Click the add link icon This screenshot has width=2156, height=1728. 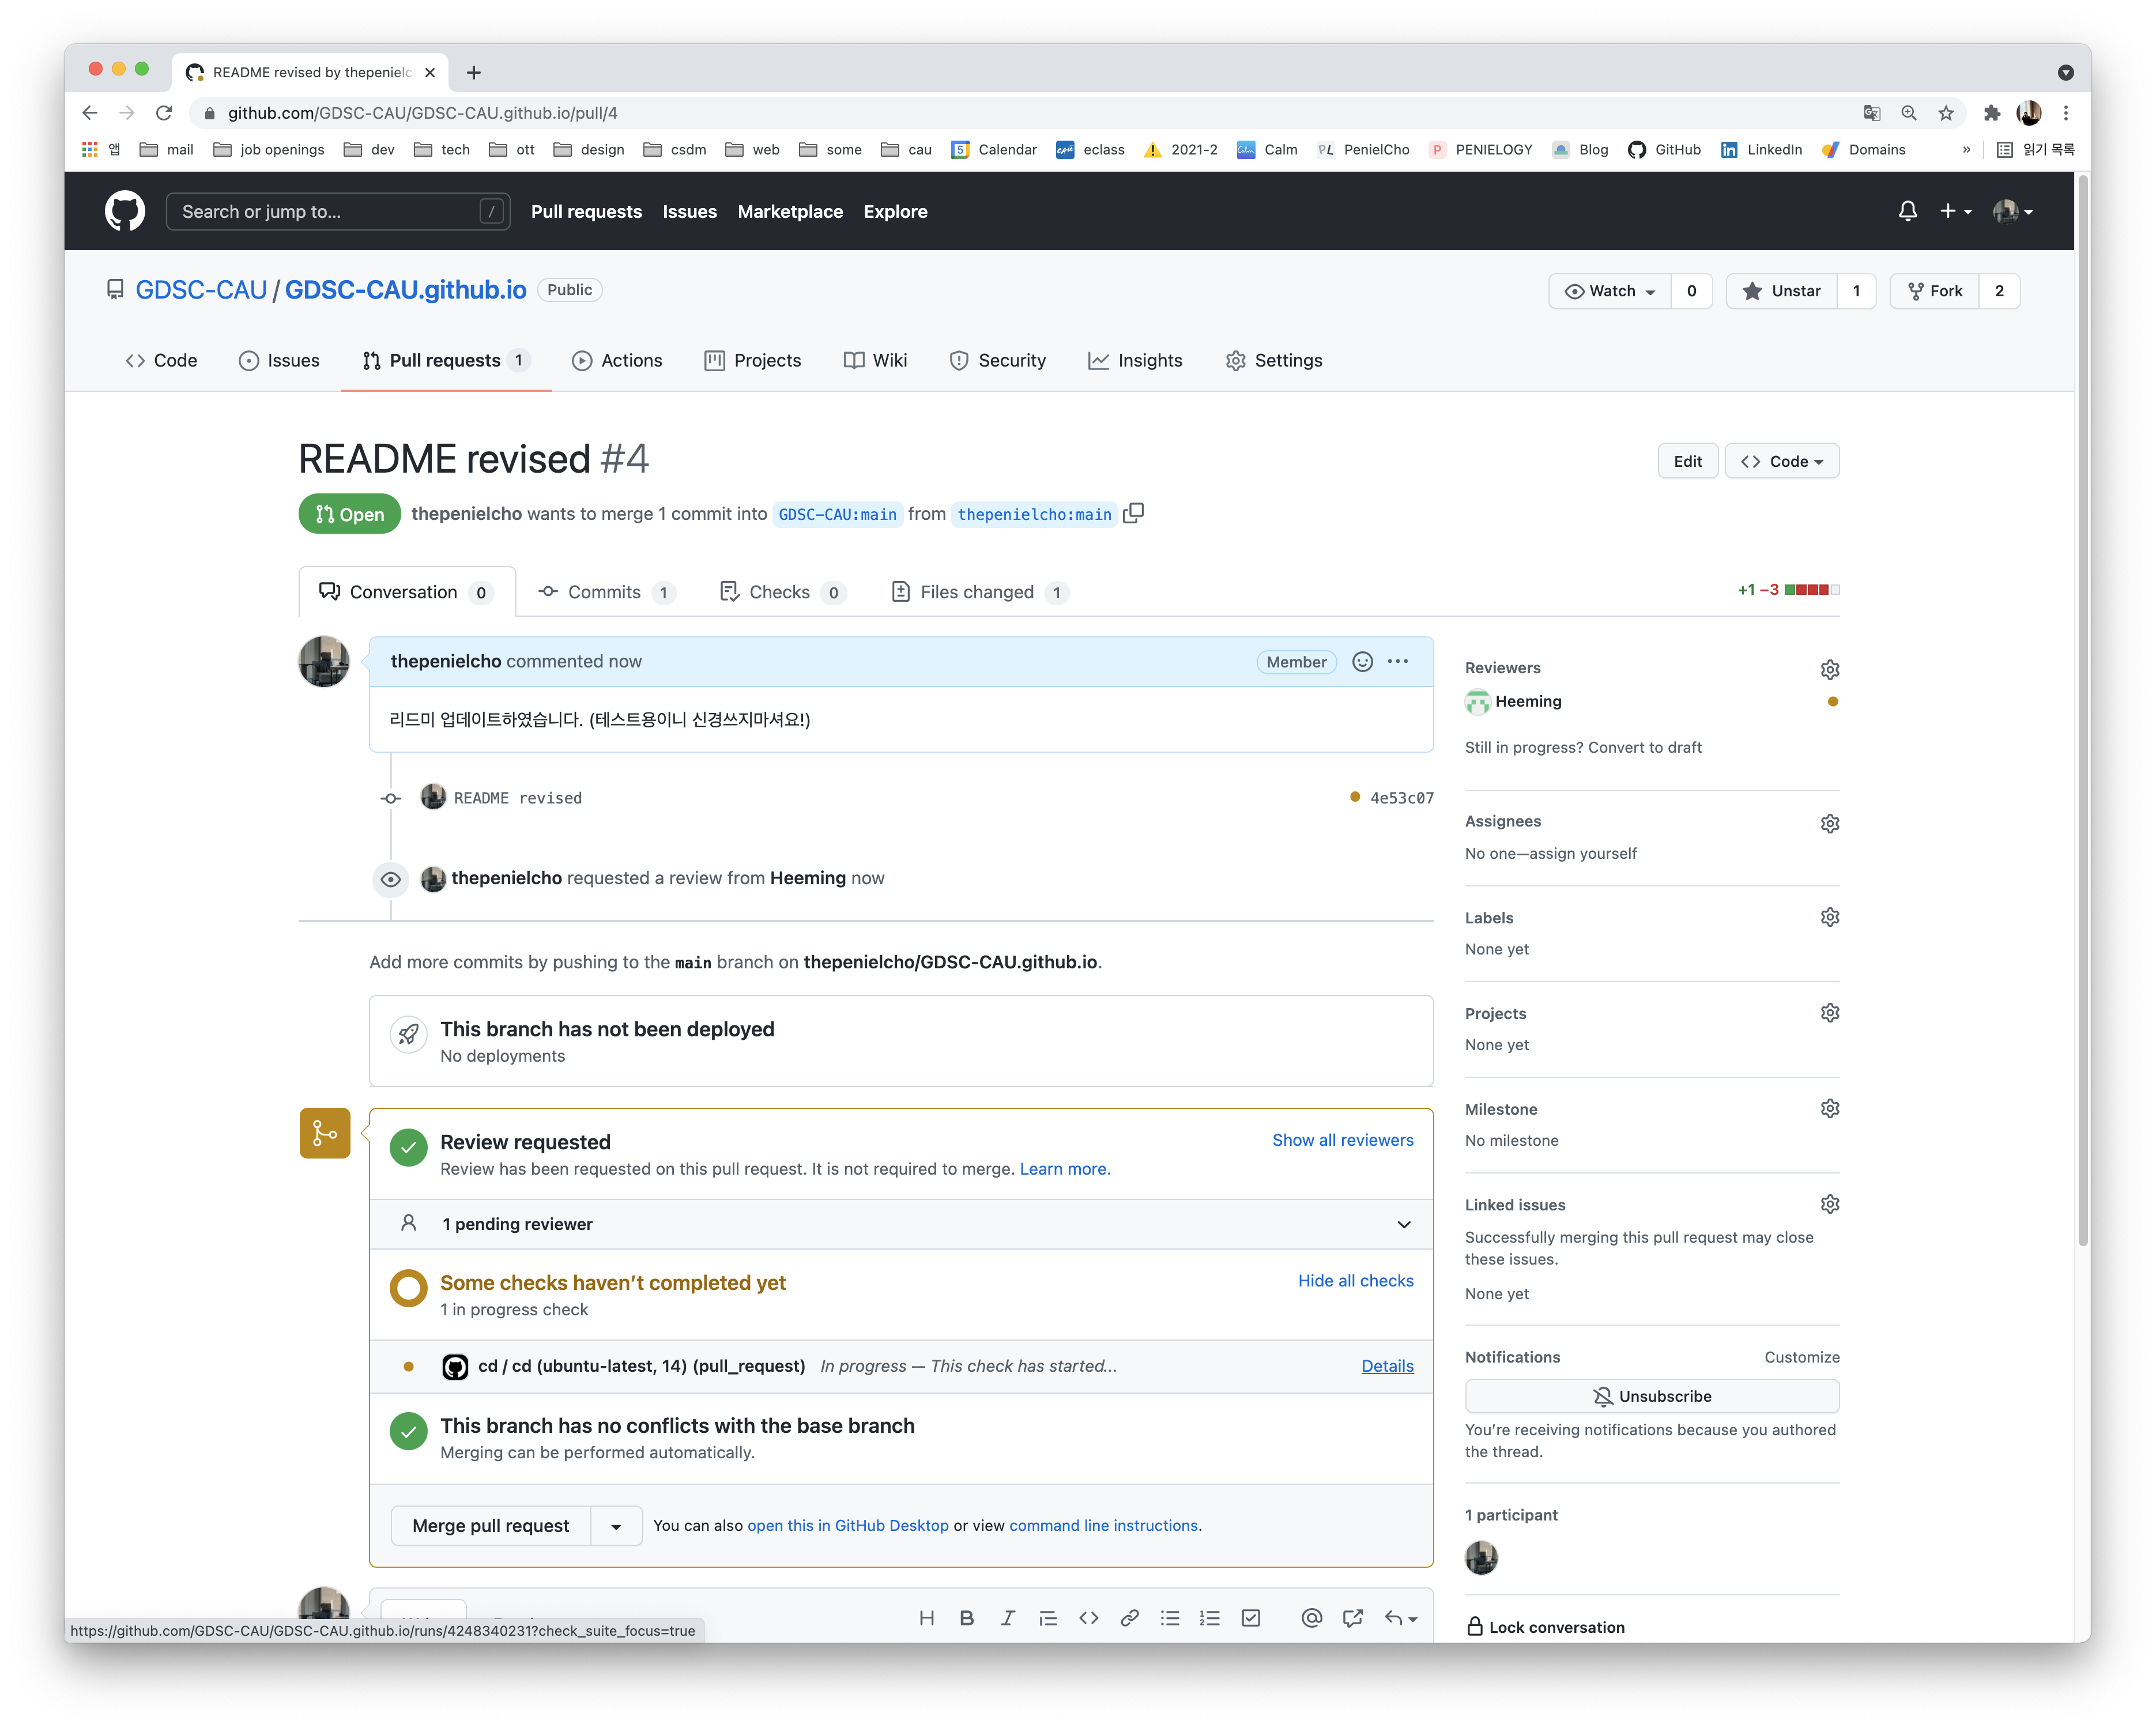1130,1618
